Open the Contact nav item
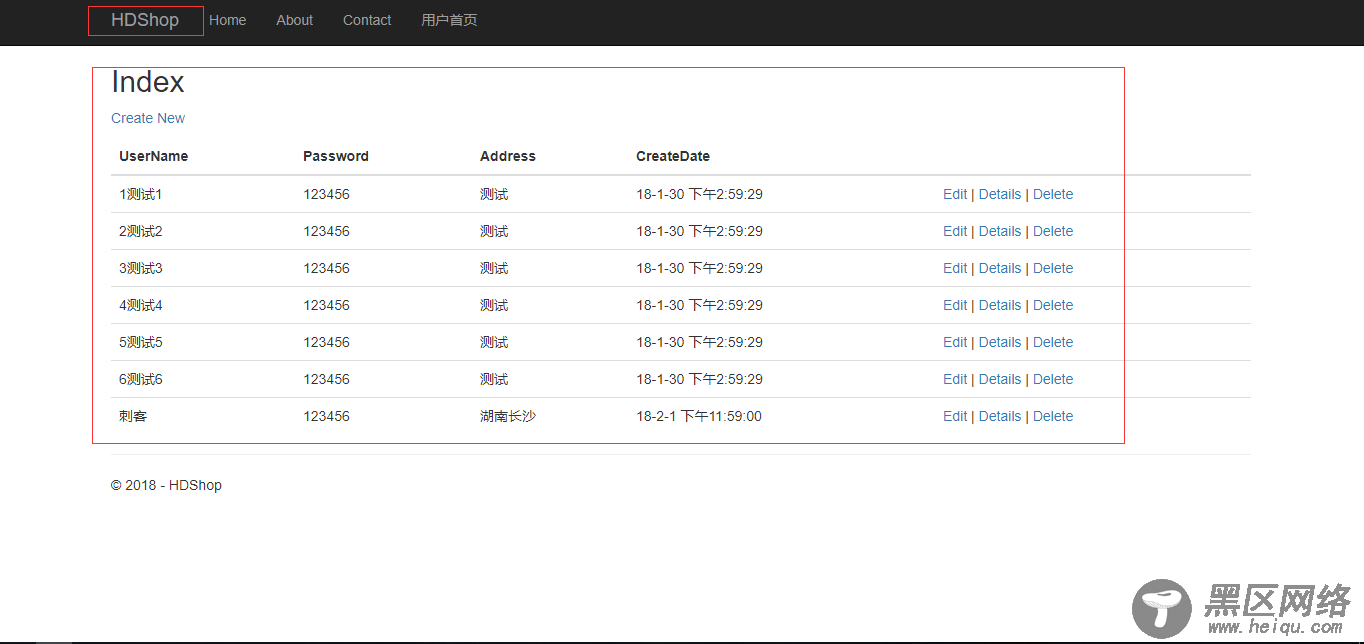 click(x=367, y=20)
